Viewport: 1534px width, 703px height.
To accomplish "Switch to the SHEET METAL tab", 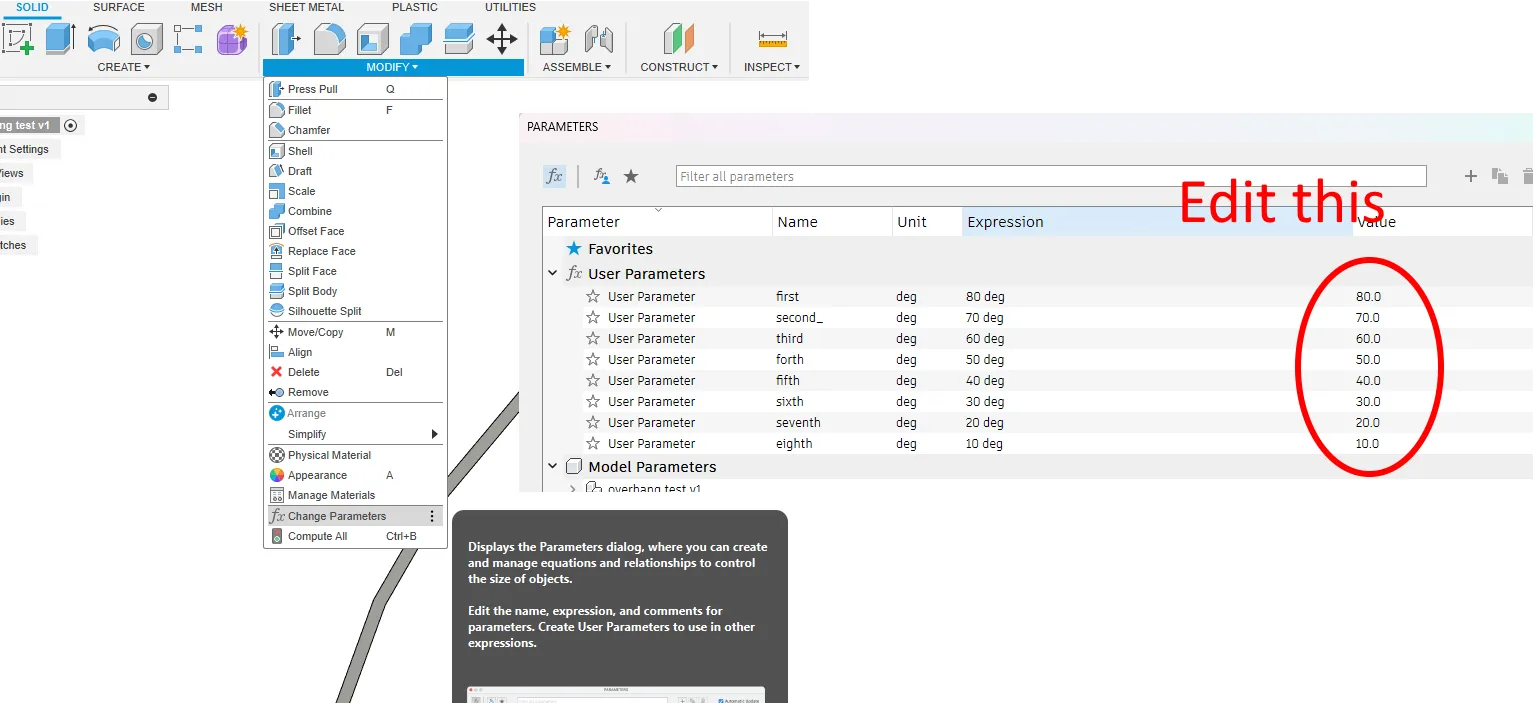I will tap(306, 7).
